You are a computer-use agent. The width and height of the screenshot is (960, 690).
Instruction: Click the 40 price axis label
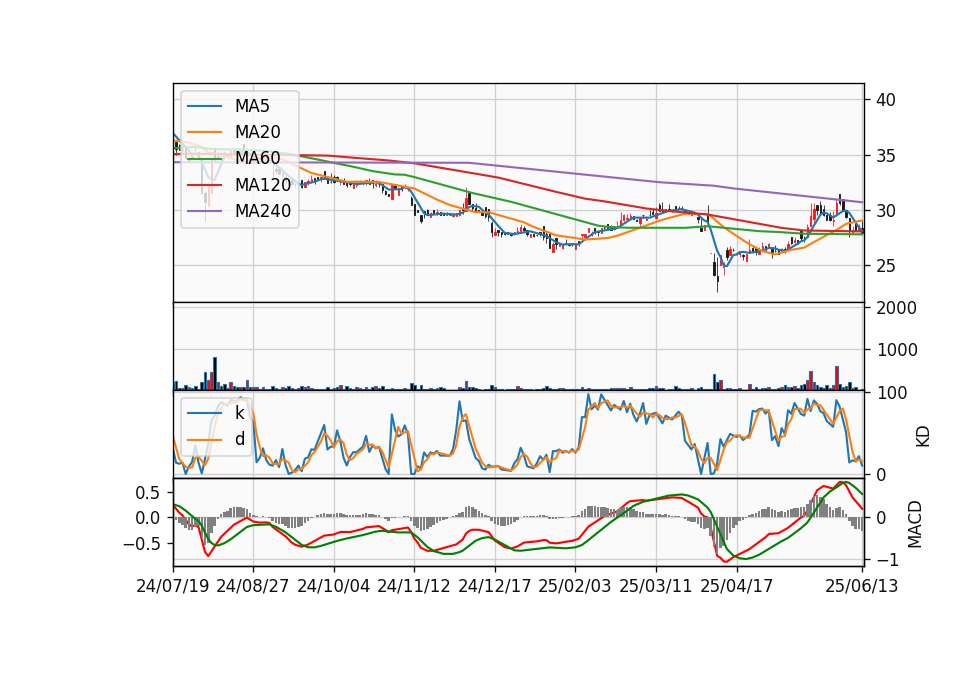tap(885, 100)
